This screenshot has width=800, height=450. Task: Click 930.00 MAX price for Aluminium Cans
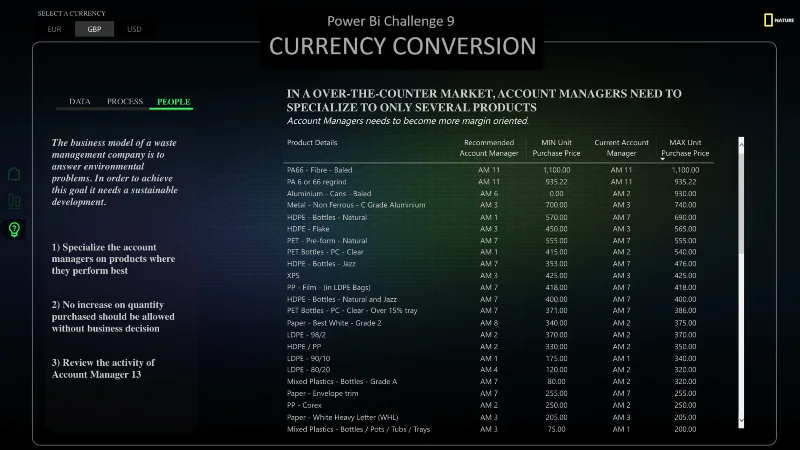pyautogui.click(x=685, y=193)
